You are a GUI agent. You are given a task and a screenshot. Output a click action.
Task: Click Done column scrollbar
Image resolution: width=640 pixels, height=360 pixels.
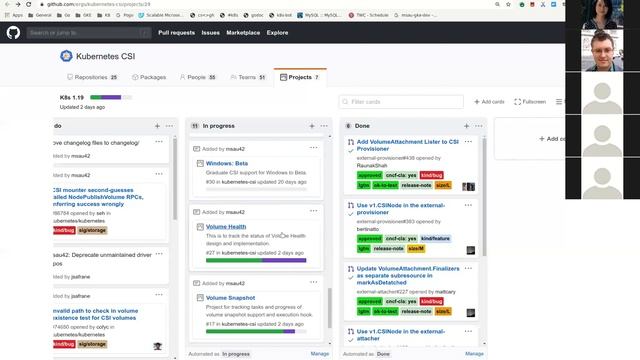484,197
